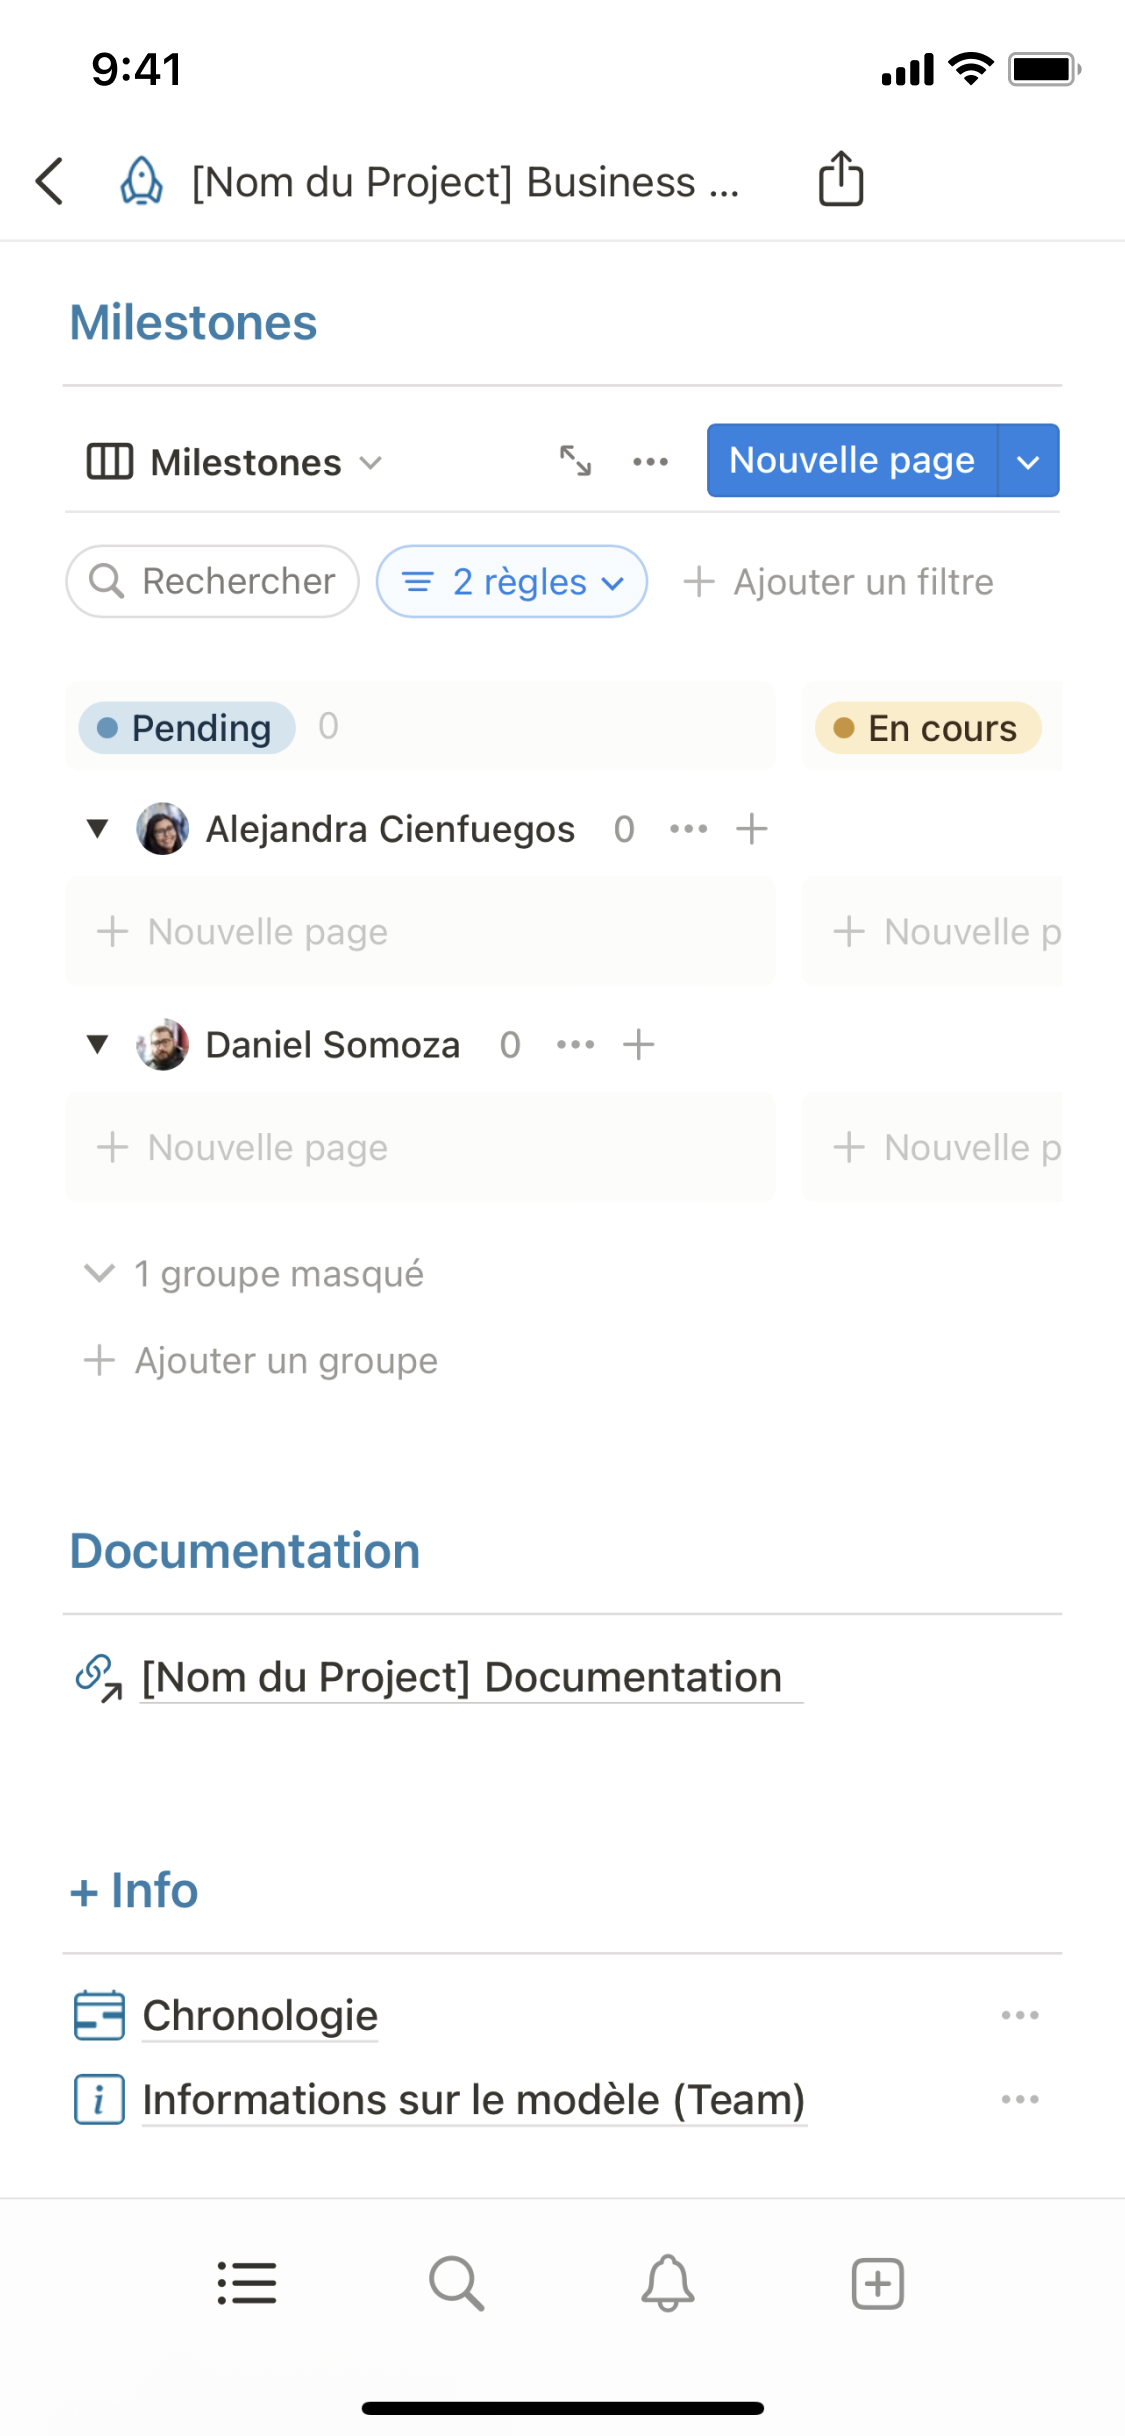Select the Pending status tag
Image resolution: width=1125 pixels, height=2436 pixels.
tap(187, 728)
